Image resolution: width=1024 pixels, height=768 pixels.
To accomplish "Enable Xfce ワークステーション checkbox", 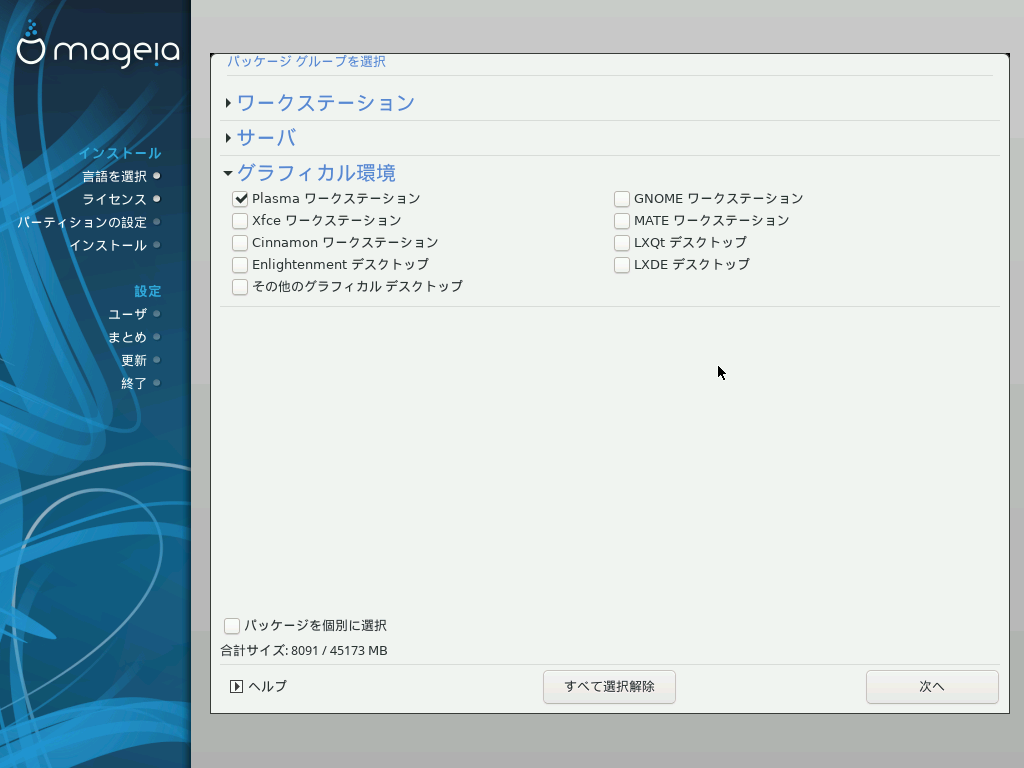I will [240, 221].
